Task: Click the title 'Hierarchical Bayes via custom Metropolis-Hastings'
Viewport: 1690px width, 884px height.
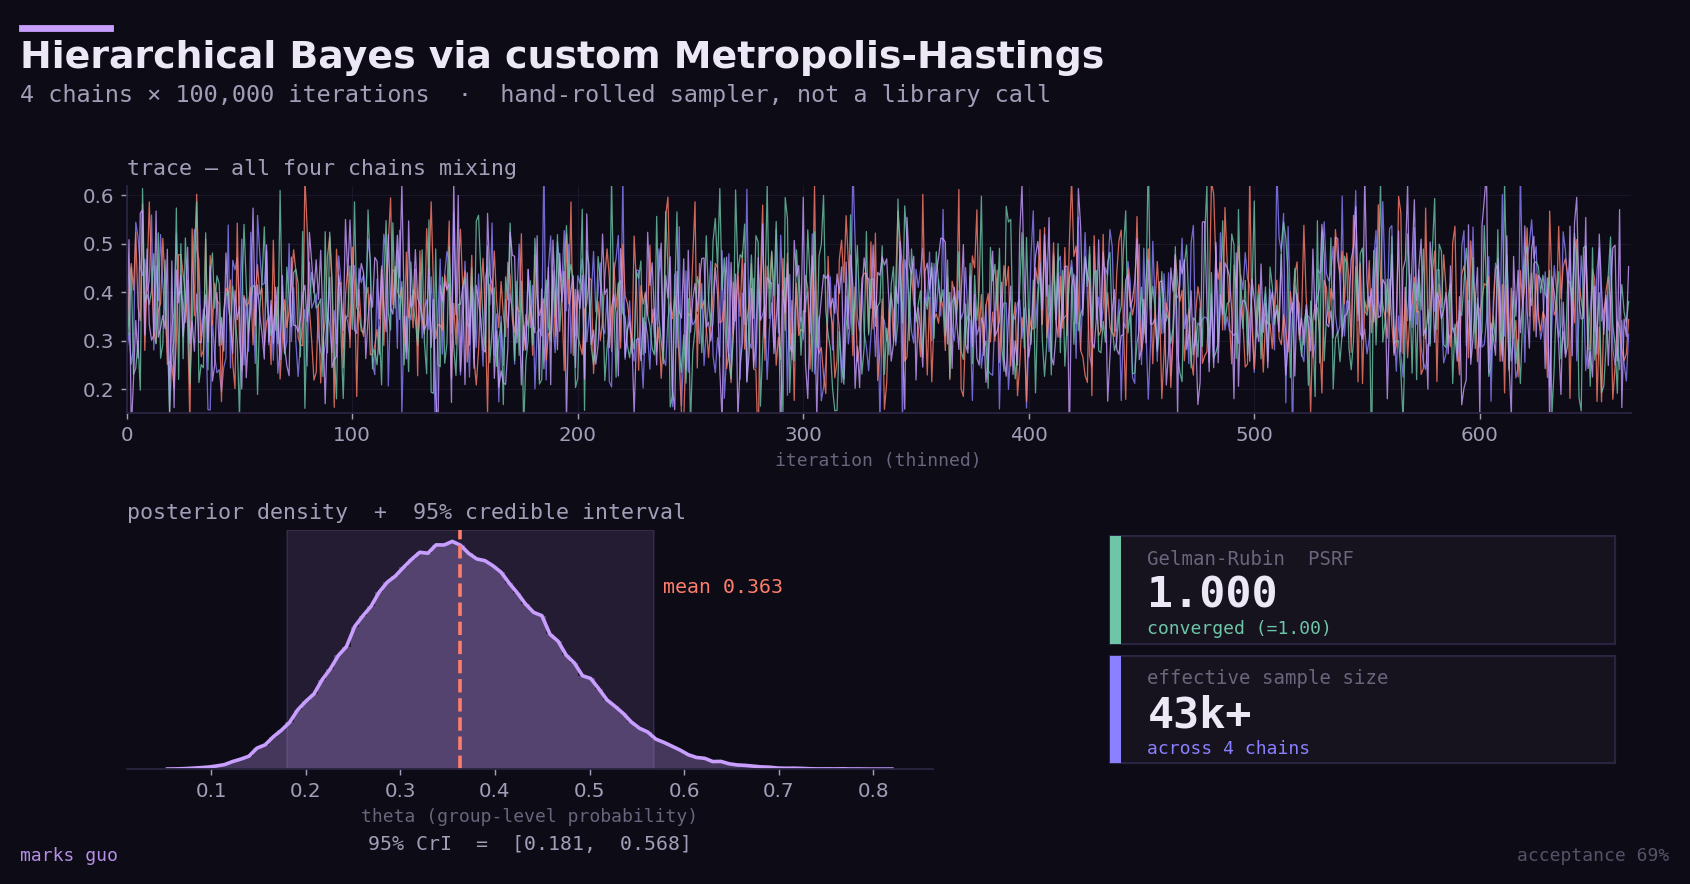Action: tap(562, 56)
